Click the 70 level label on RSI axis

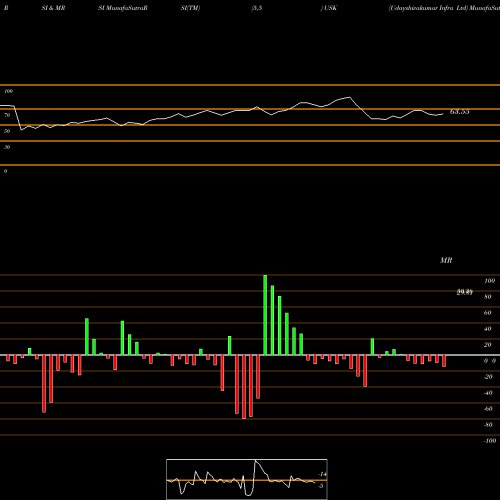(x=7, y=115)
